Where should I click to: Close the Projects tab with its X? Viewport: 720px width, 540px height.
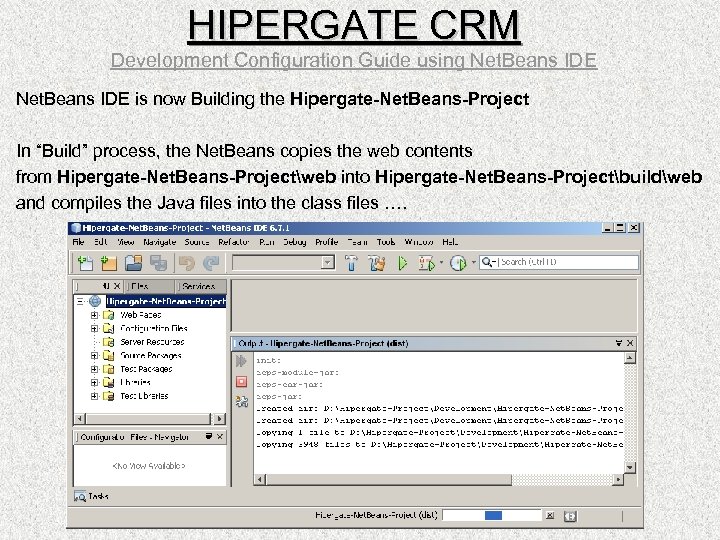(117, 286)
